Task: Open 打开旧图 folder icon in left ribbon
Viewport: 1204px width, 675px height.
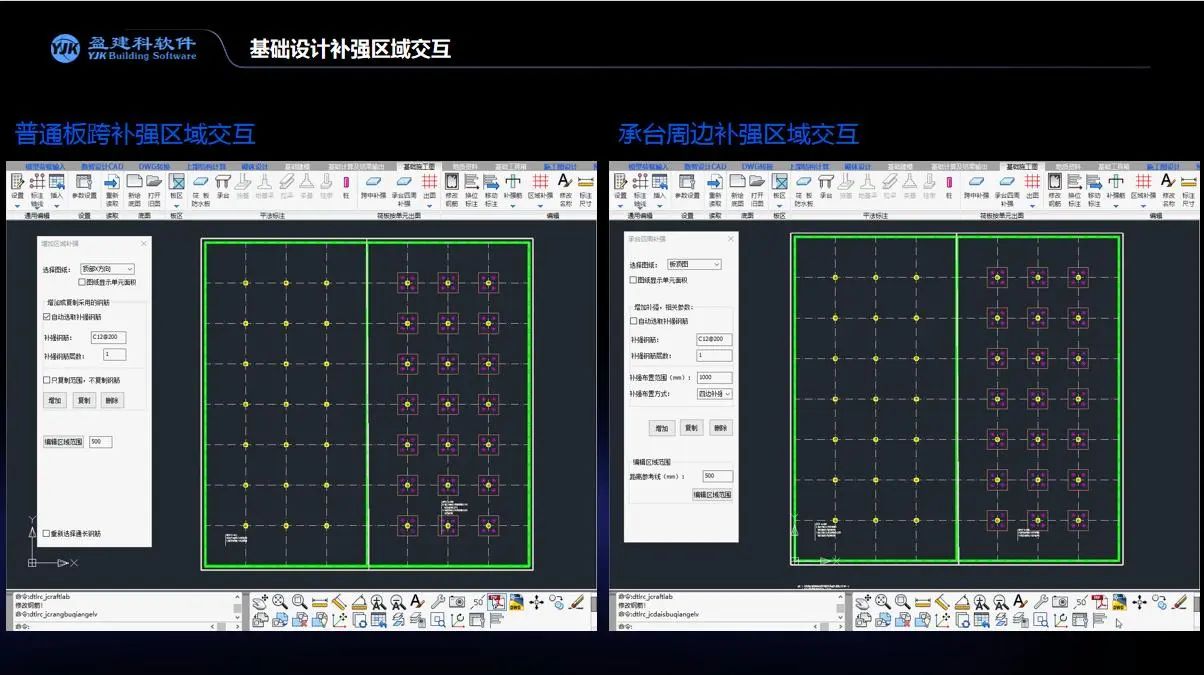Action: [154, 184]
